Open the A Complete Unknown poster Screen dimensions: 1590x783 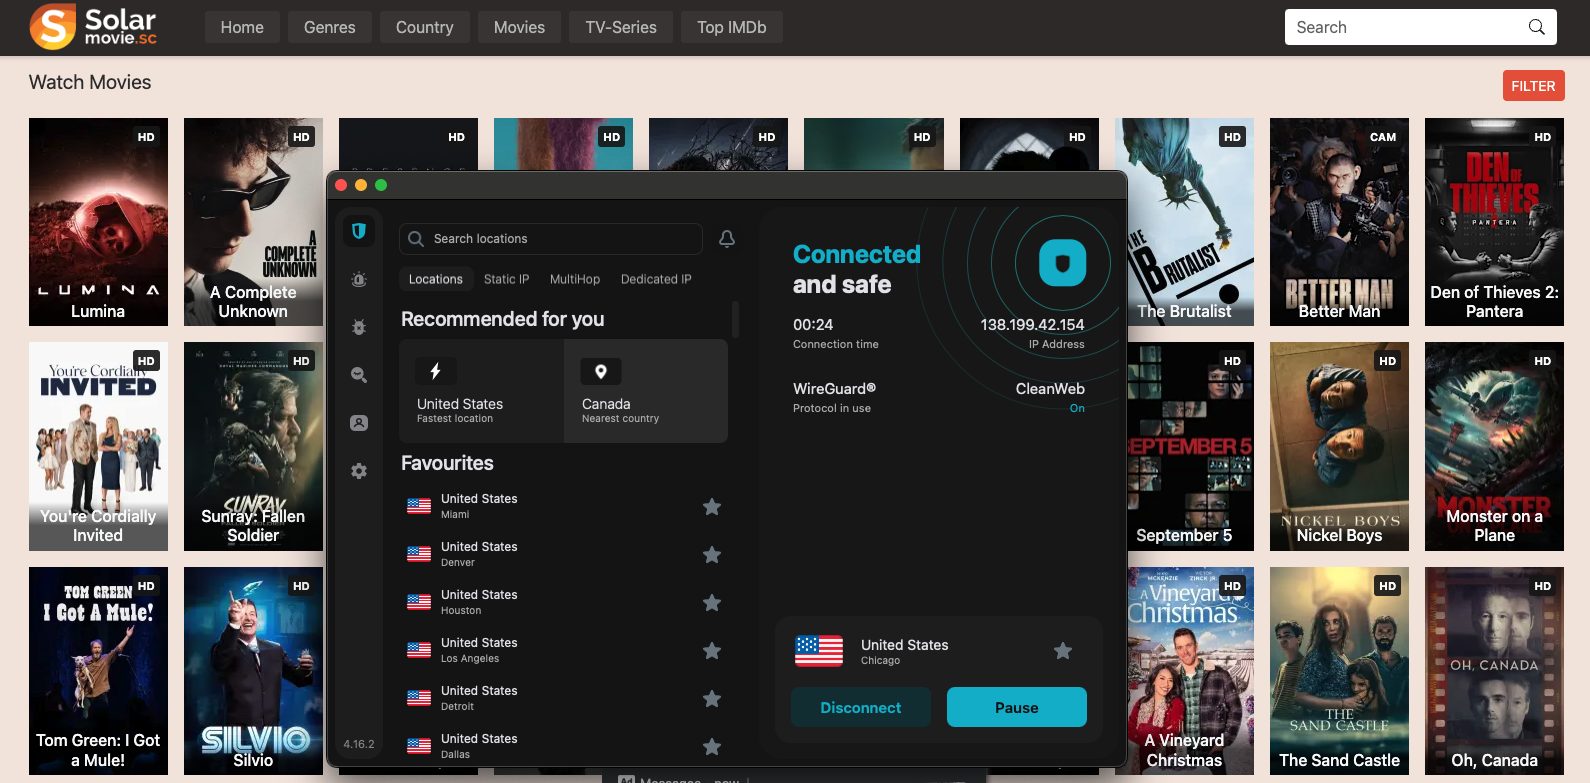pyautogui.click(x=253, y=222)
